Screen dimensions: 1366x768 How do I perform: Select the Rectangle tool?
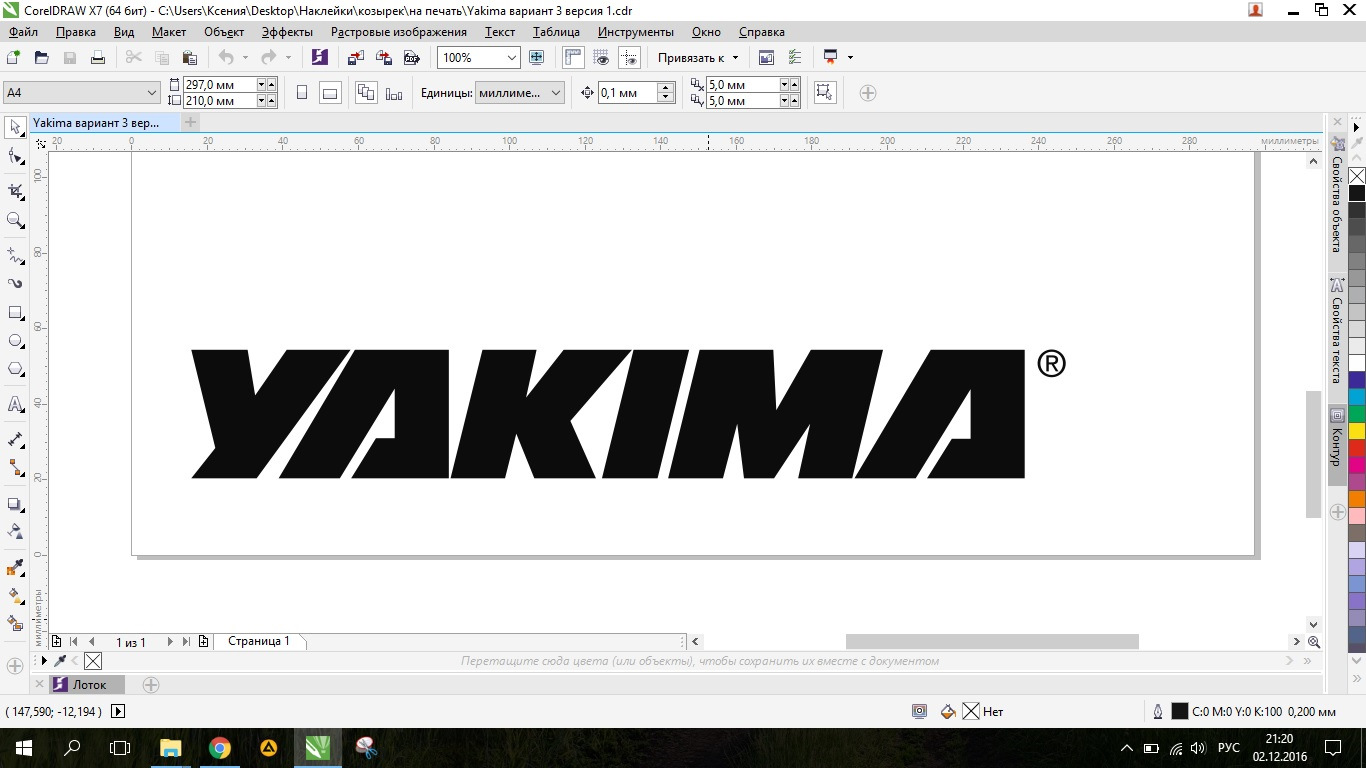[x=16, y=313]
